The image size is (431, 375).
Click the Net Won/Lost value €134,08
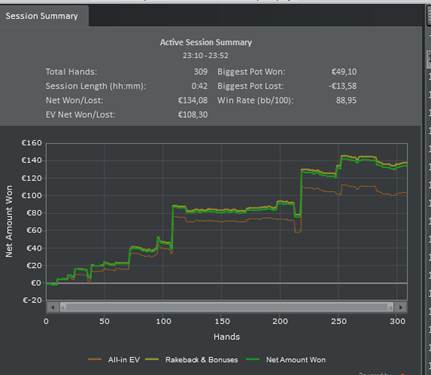point(193,100)
